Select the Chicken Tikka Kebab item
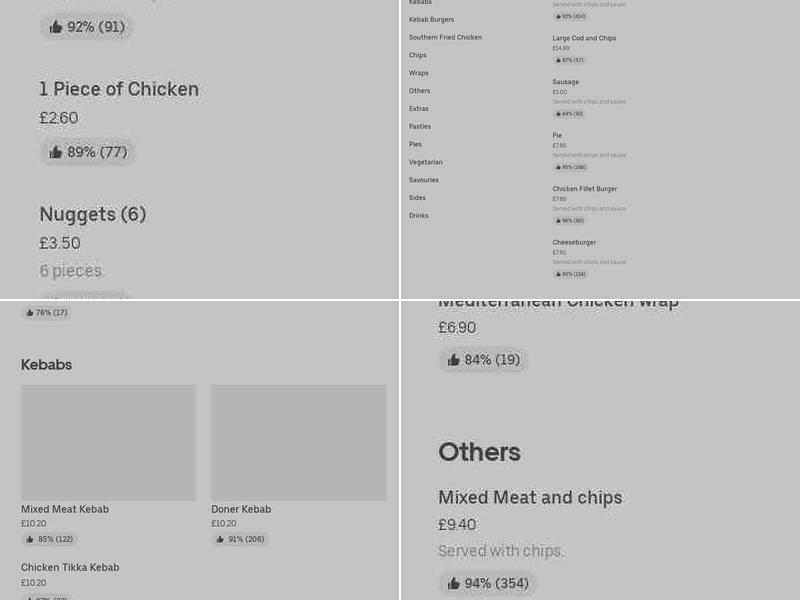800x600 pixels. point(70,567)
